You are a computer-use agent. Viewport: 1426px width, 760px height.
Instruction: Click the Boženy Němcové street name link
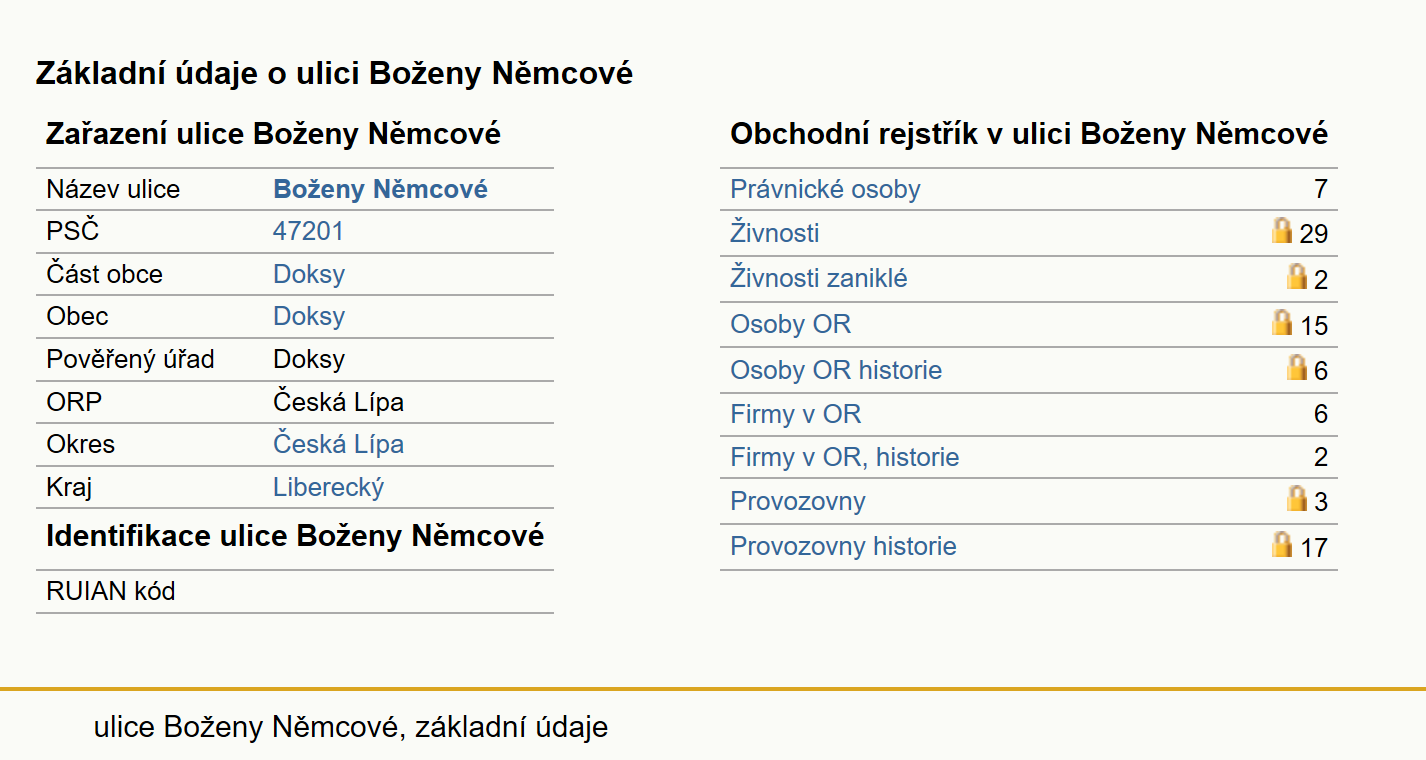pos(381,189)
